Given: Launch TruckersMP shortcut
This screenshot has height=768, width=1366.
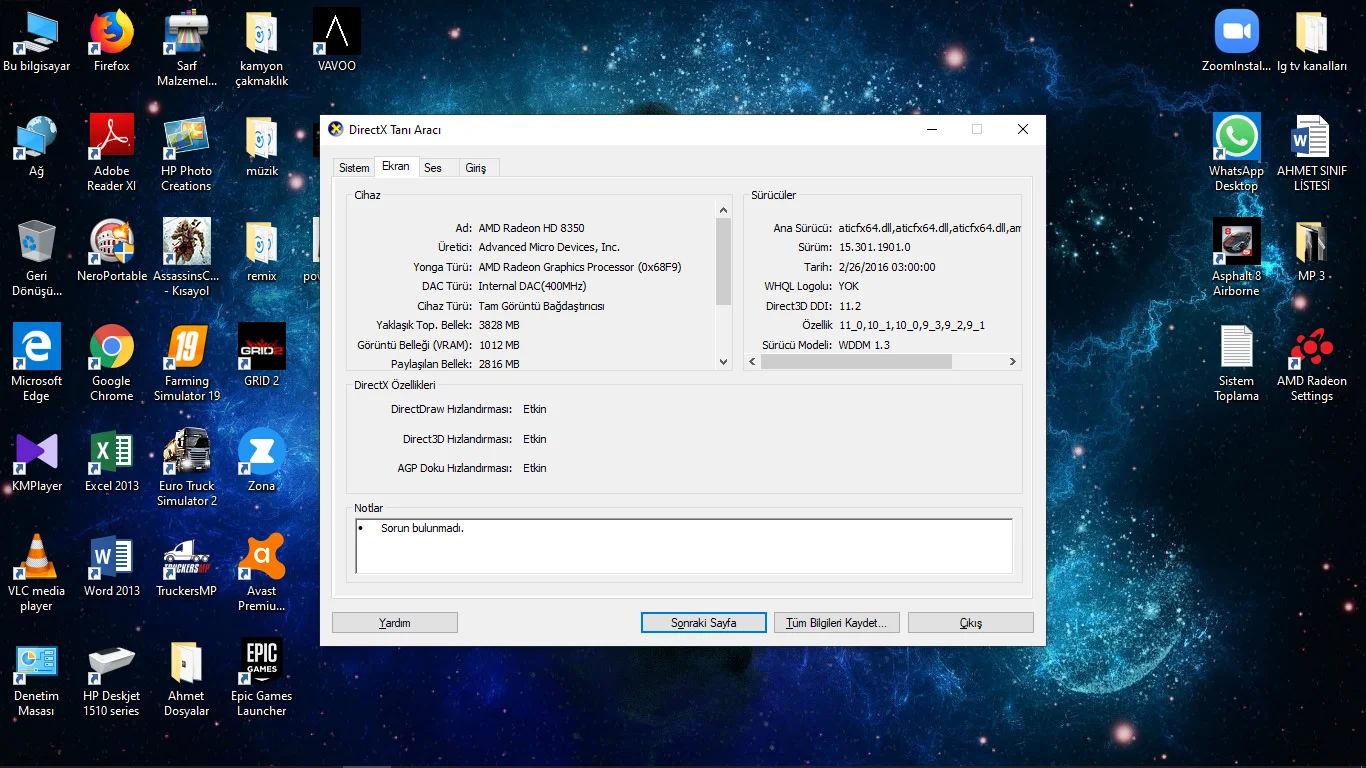Looking at the screenshot, I should click(187, 567).
